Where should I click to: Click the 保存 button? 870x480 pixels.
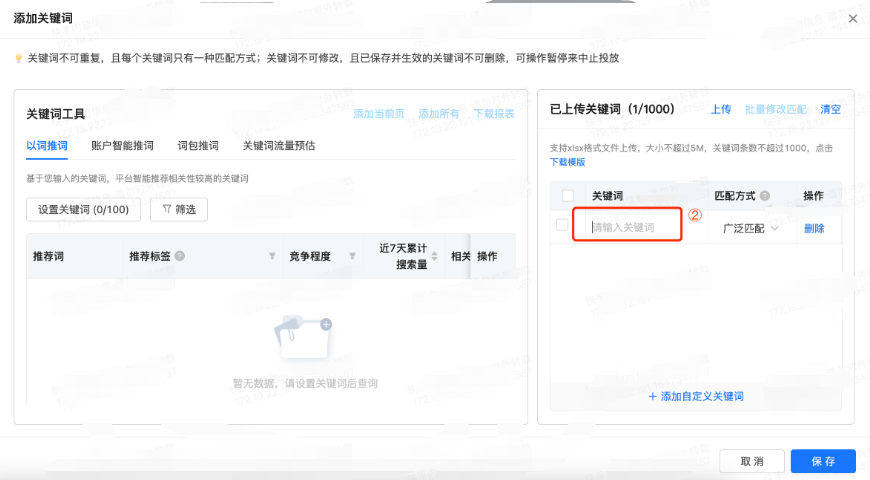tap(823, 461)
